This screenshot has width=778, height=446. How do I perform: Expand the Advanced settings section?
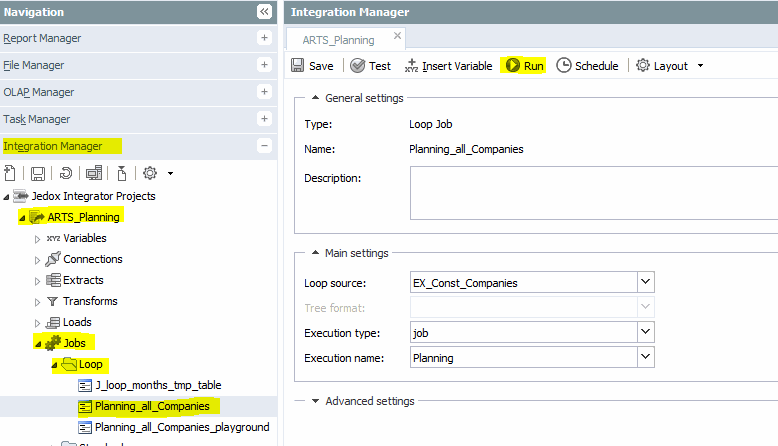[315, 401]
